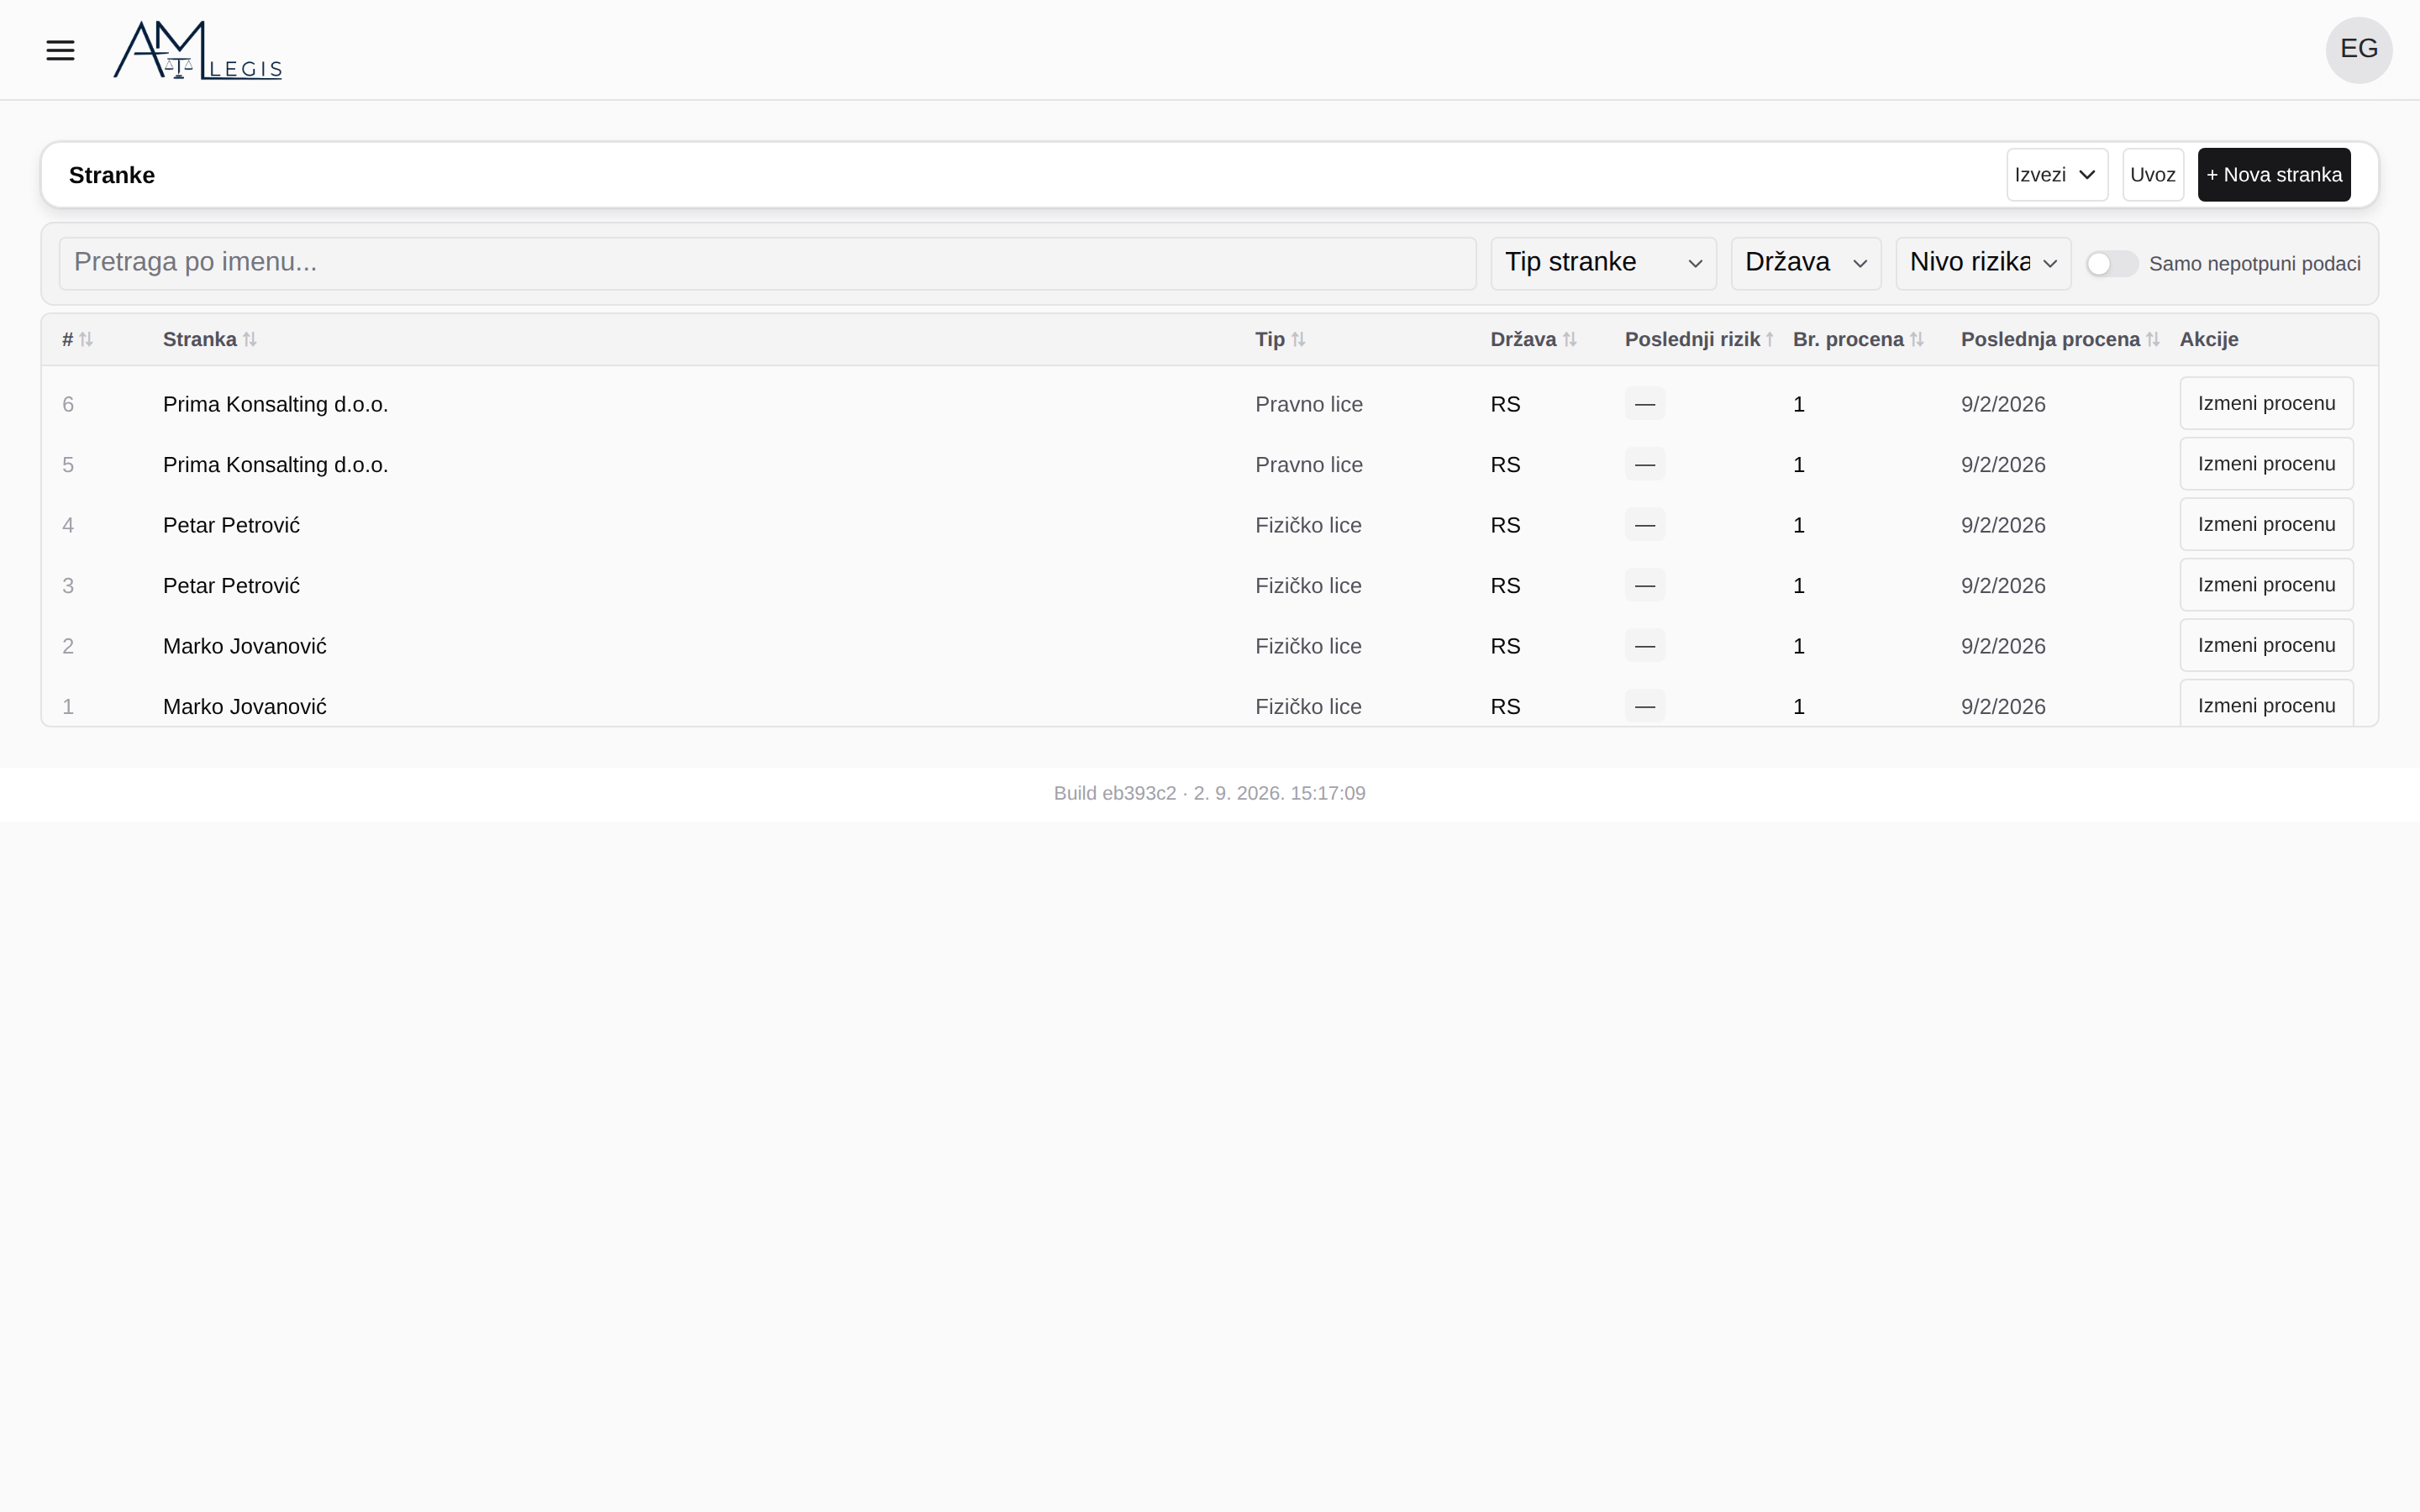This screenshot has height=1512, width=2420.
Task: Sort by the # column
Action: [x=77, y=340]
